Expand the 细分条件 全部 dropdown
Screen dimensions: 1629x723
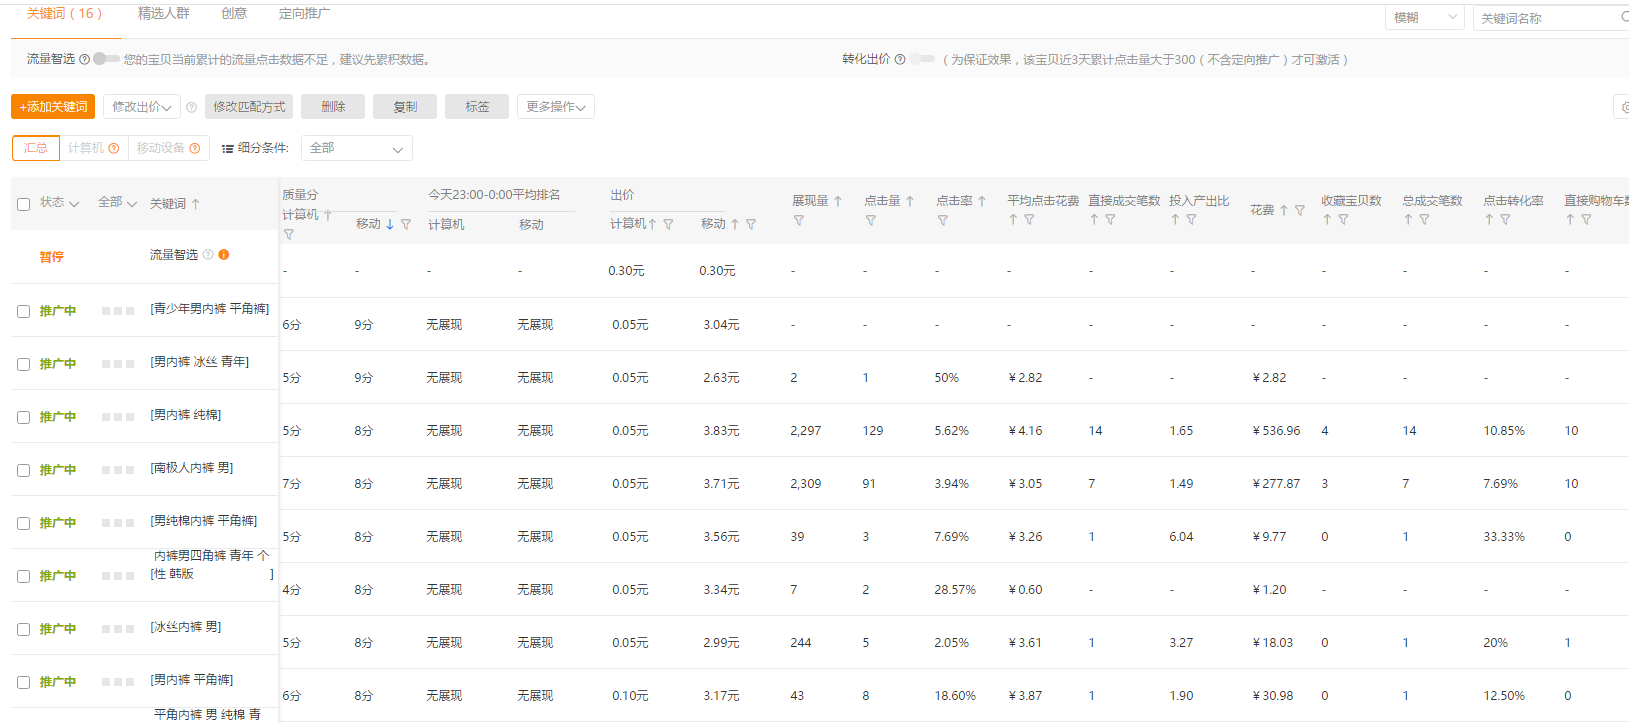(x=357, y=148)
